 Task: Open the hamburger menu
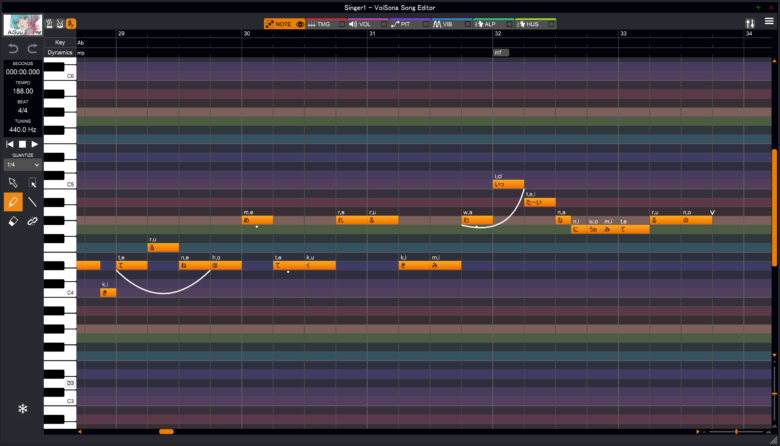[x=768, y=22]
